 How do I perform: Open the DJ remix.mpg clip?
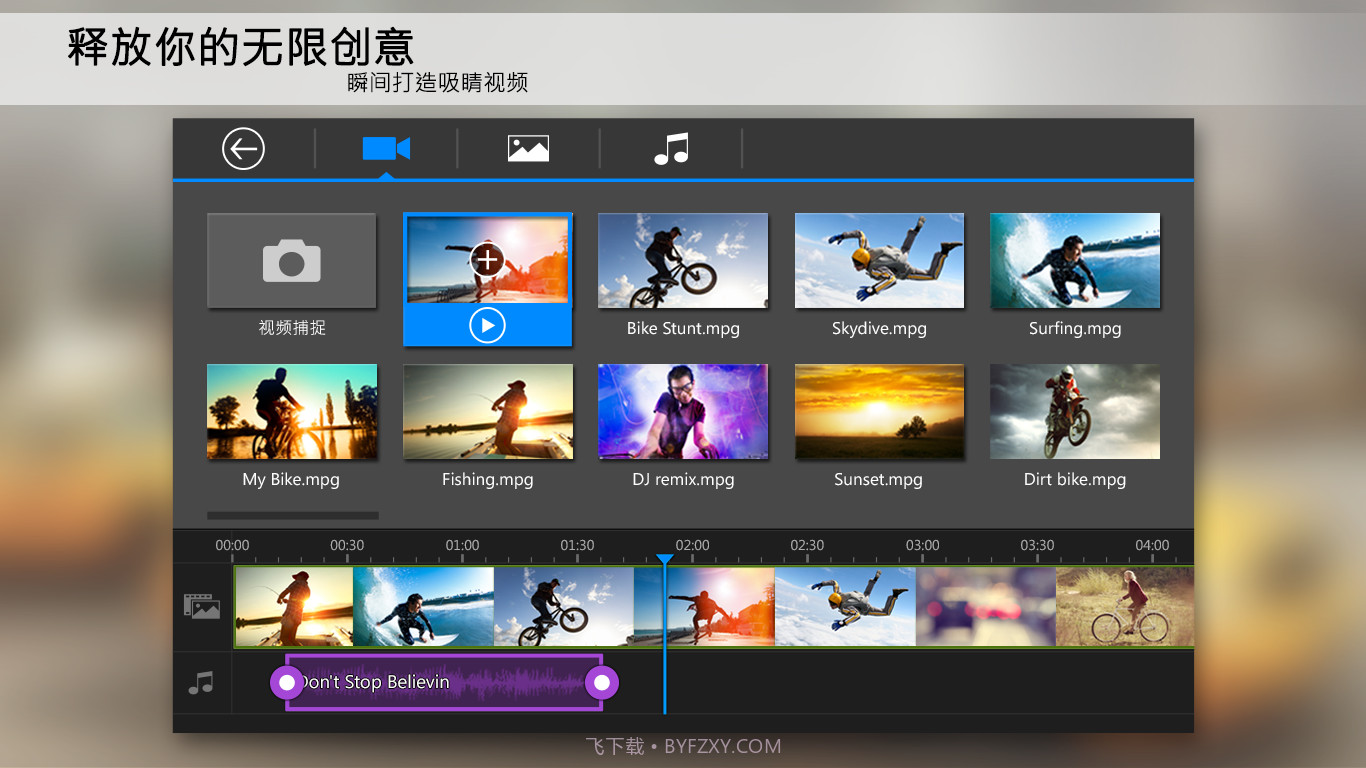[x=682, y=411]
